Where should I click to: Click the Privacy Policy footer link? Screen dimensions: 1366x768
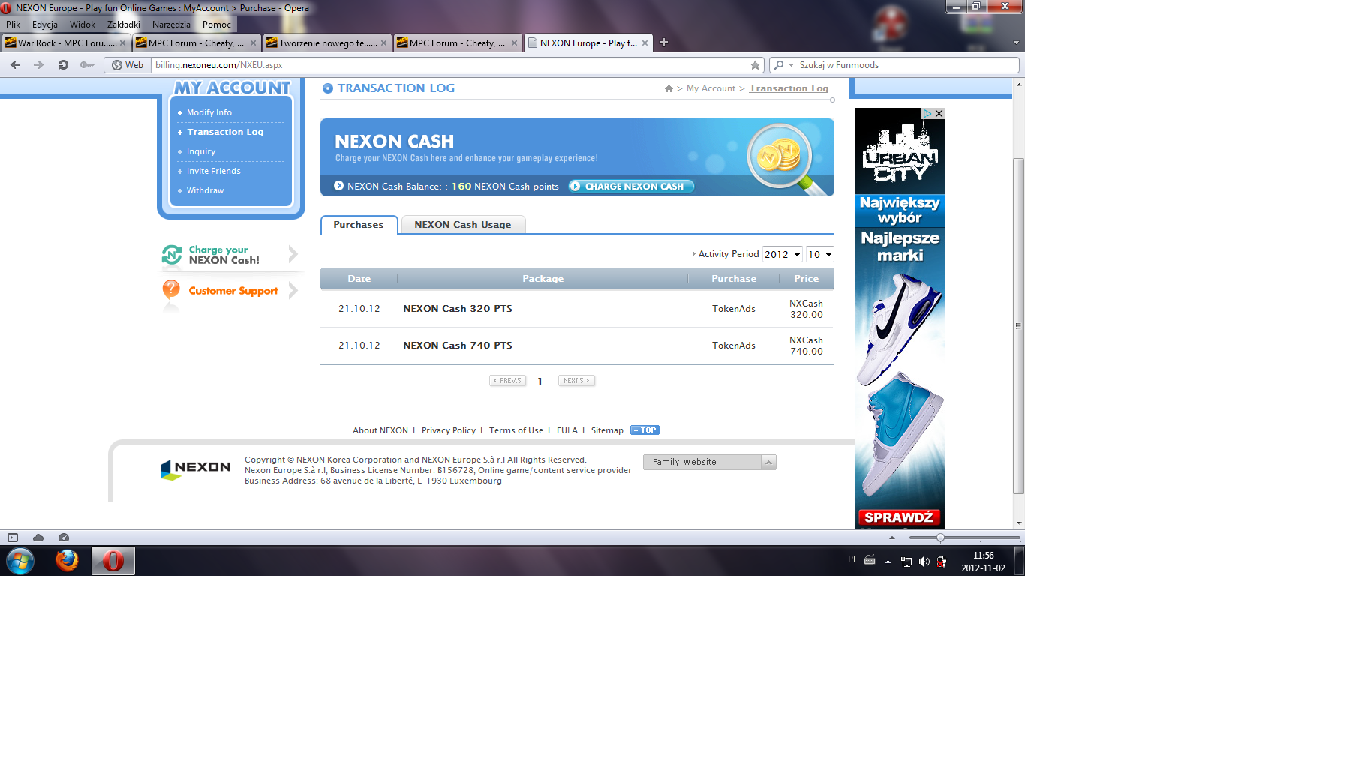click(x=448, y=430)
